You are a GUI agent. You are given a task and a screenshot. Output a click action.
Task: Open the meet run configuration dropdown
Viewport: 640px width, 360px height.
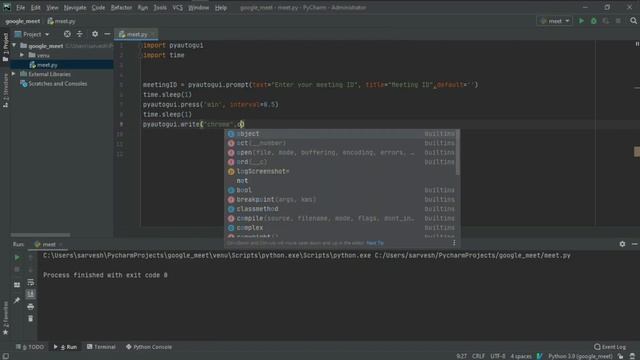tap(554, 21)
